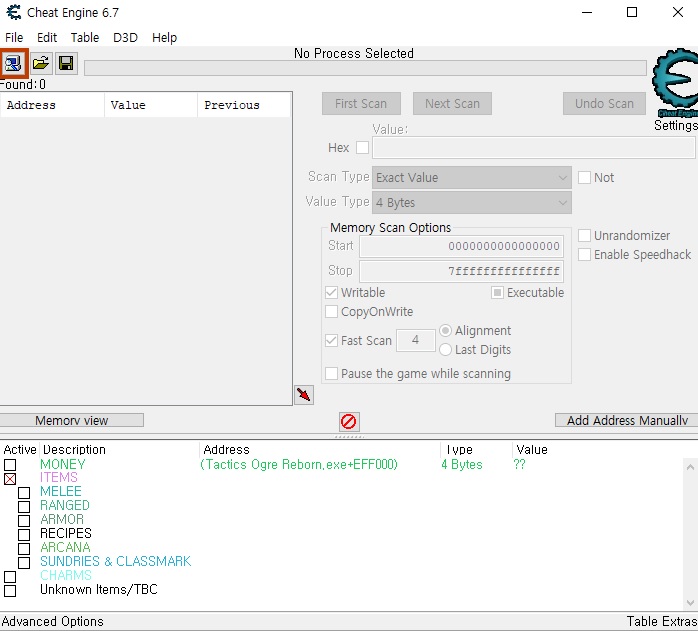Activate the RANGED entry checkbox
698x631 pixels.
click(x=24, y=507)
